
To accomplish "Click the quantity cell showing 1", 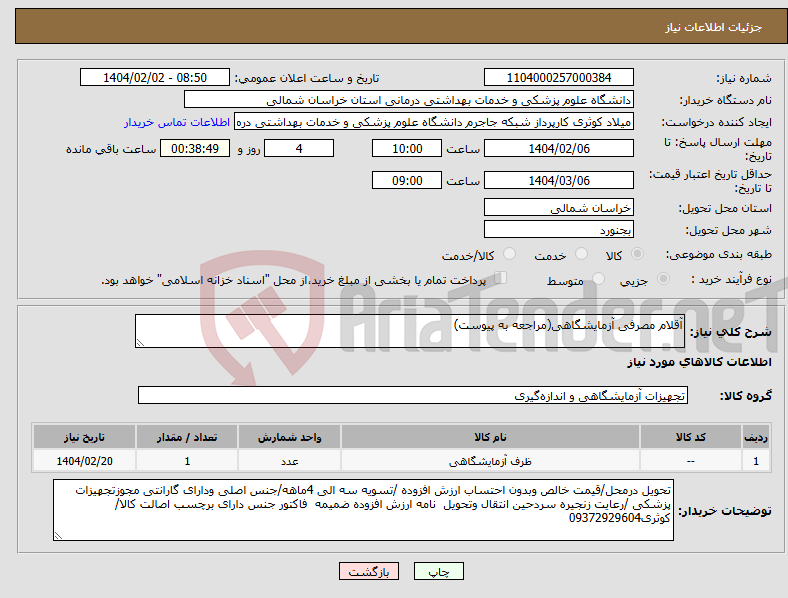I will [x=187, y=461].
